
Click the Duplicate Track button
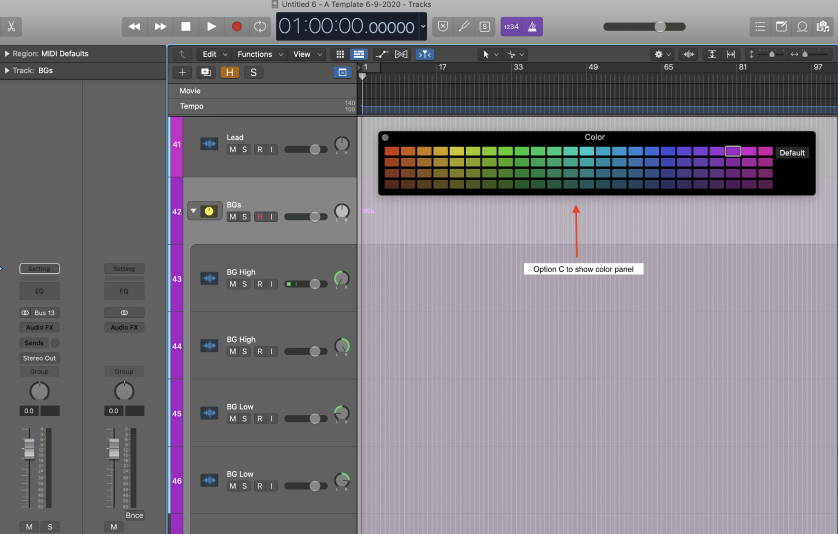point(206,72)
